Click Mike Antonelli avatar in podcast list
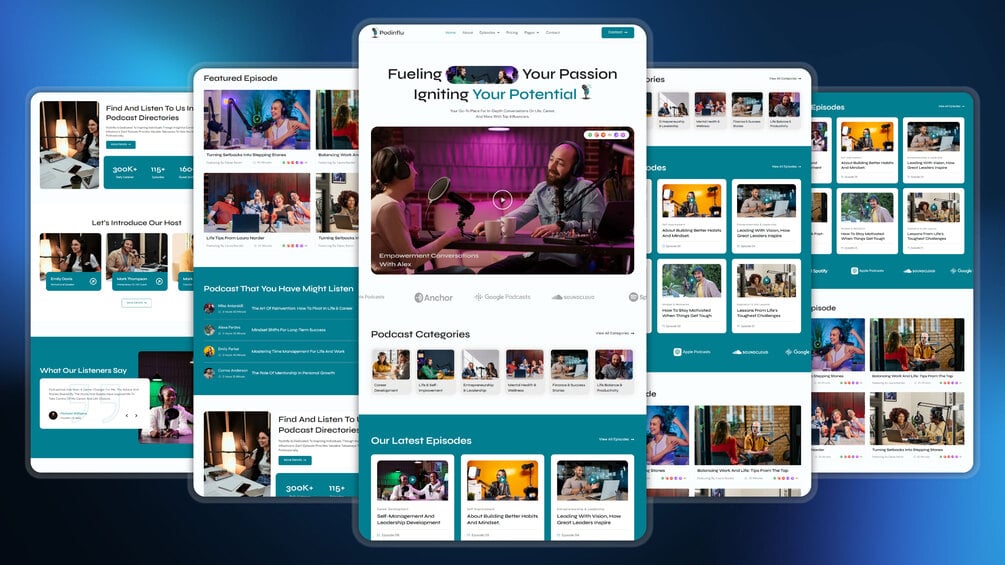 pyautogui.click(x=209, y=308)
